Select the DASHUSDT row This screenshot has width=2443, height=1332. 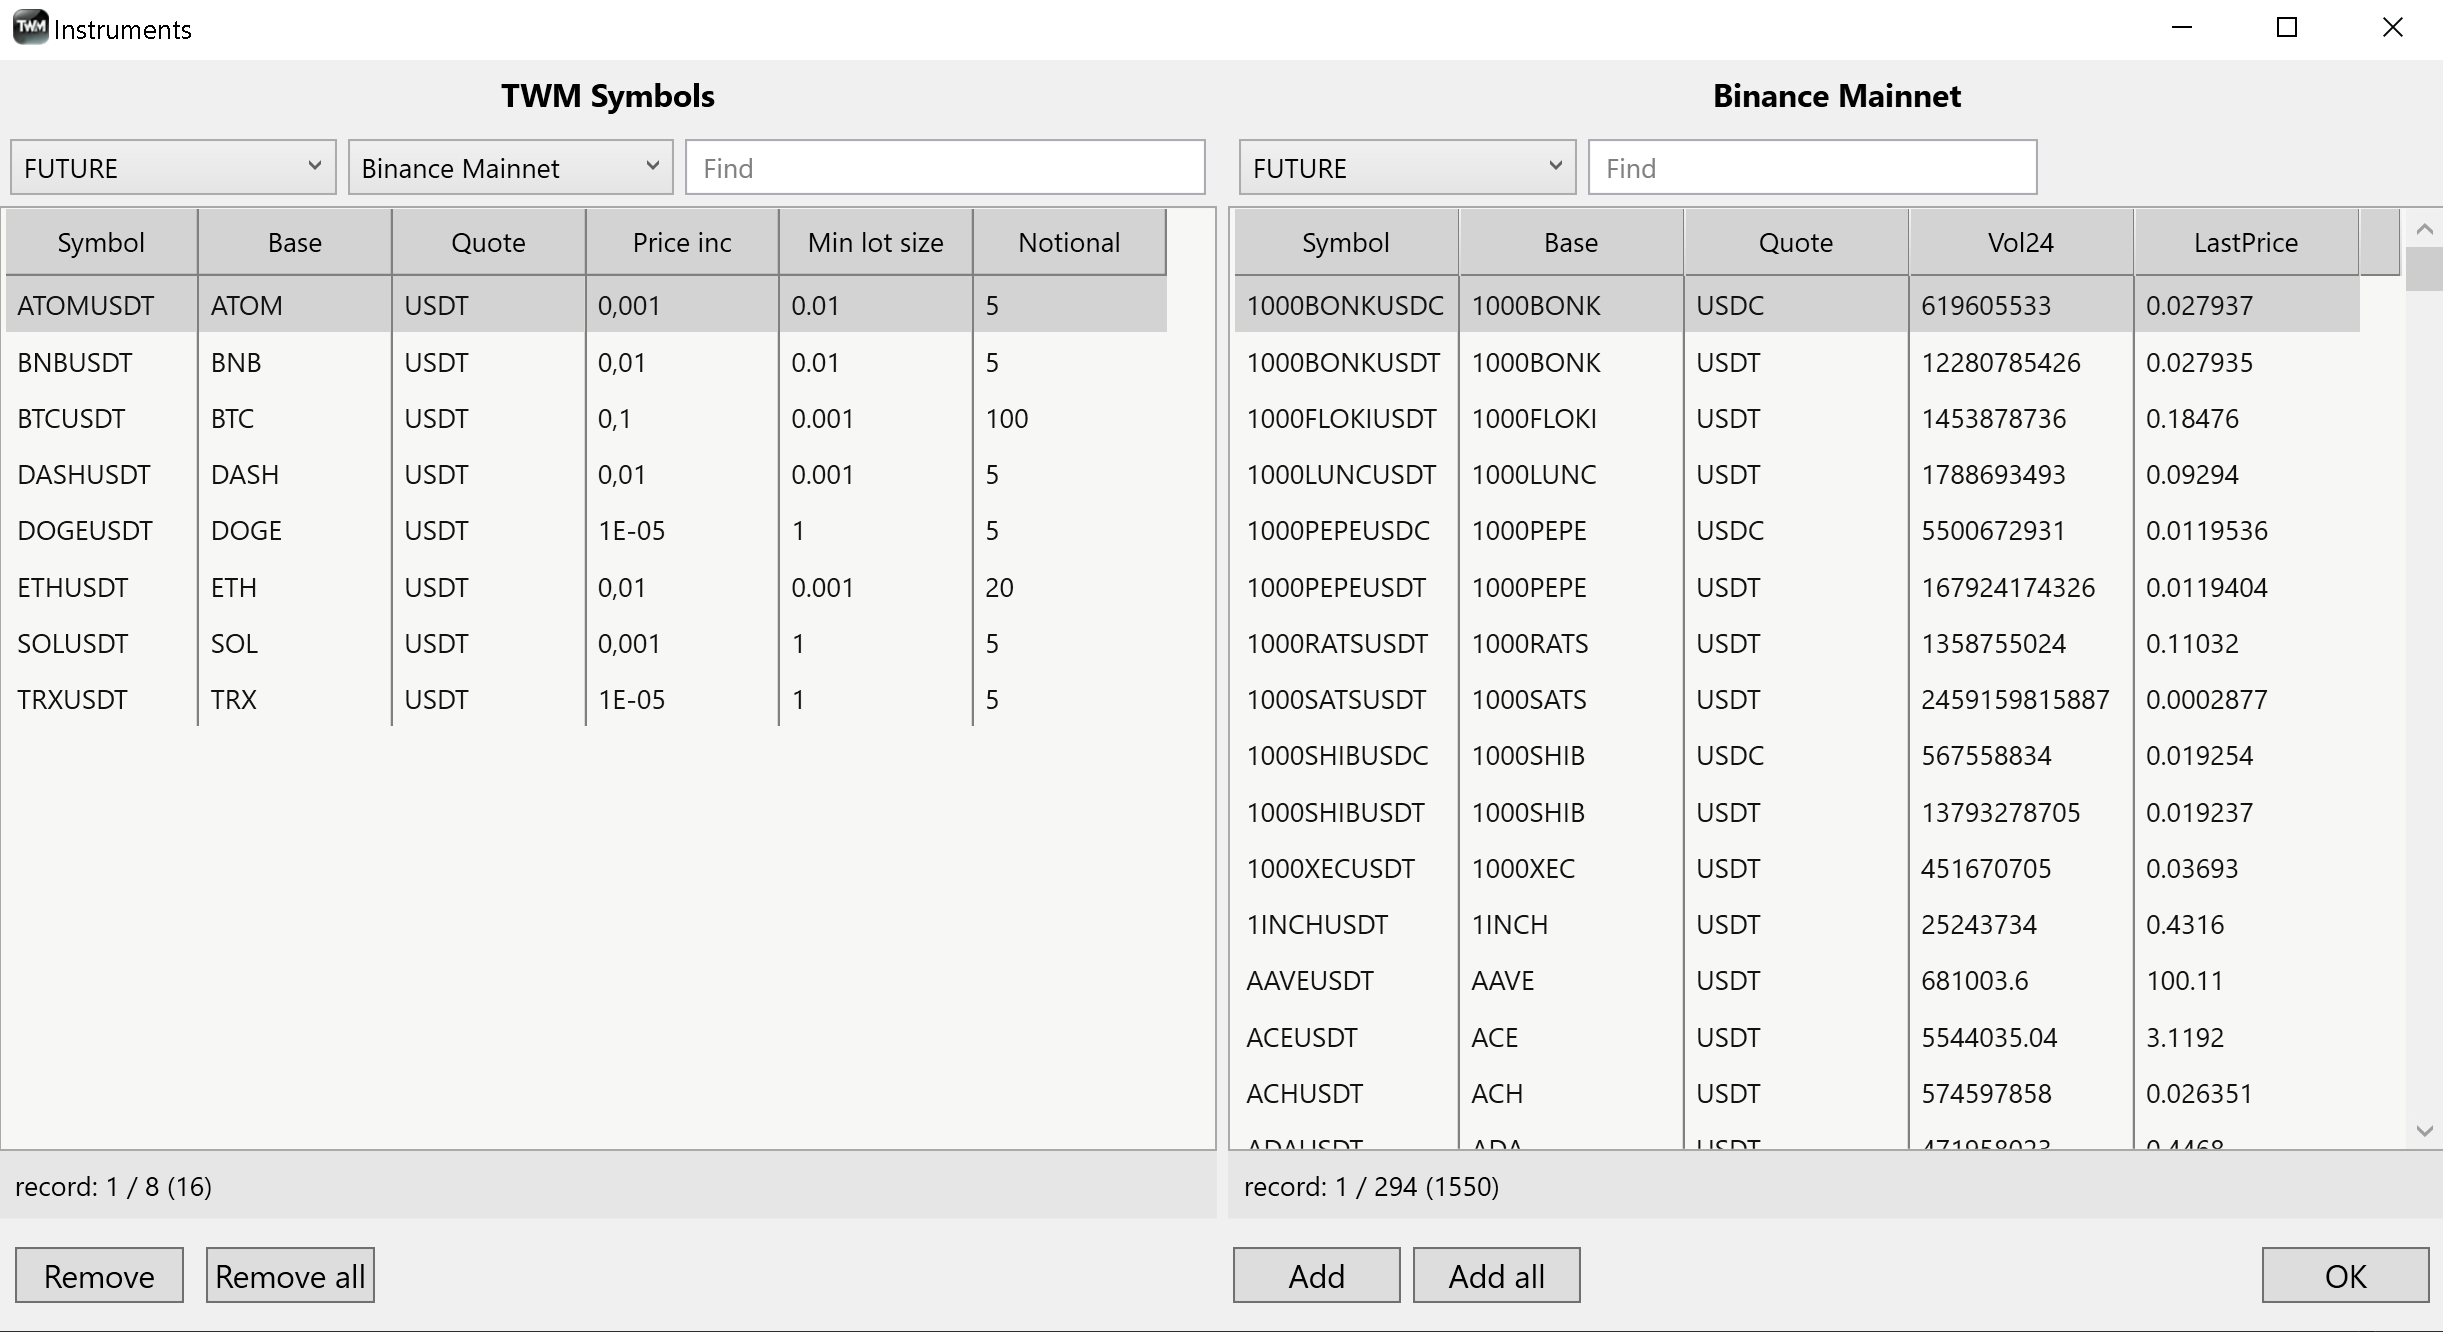tap(586, 474)
